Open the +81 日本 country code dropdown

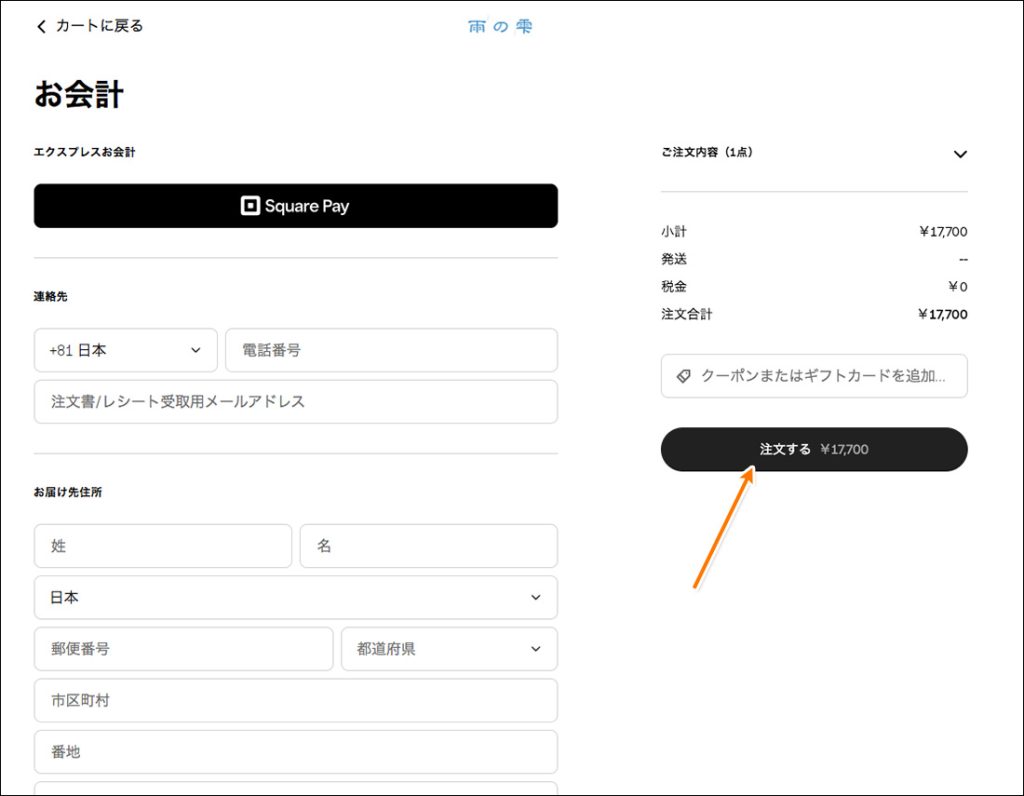point(125,350)
